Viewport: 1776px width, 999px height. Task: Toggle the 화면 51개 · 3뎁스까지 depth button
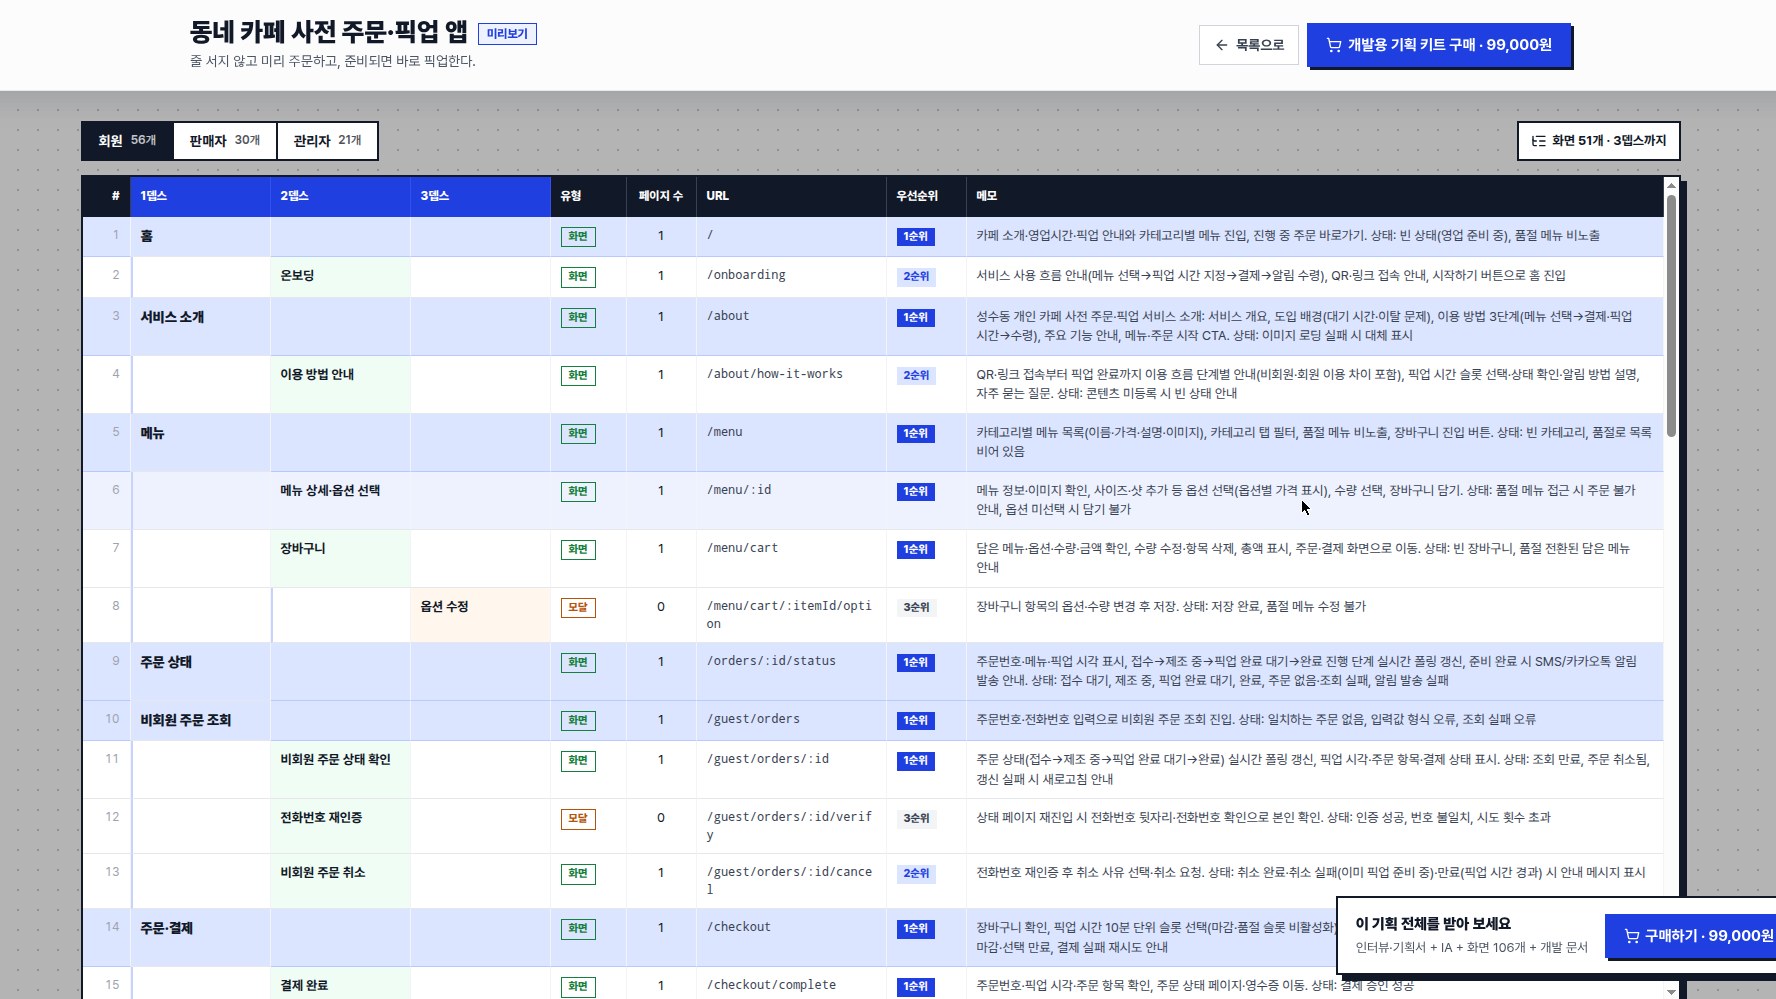click(1598, 141)
